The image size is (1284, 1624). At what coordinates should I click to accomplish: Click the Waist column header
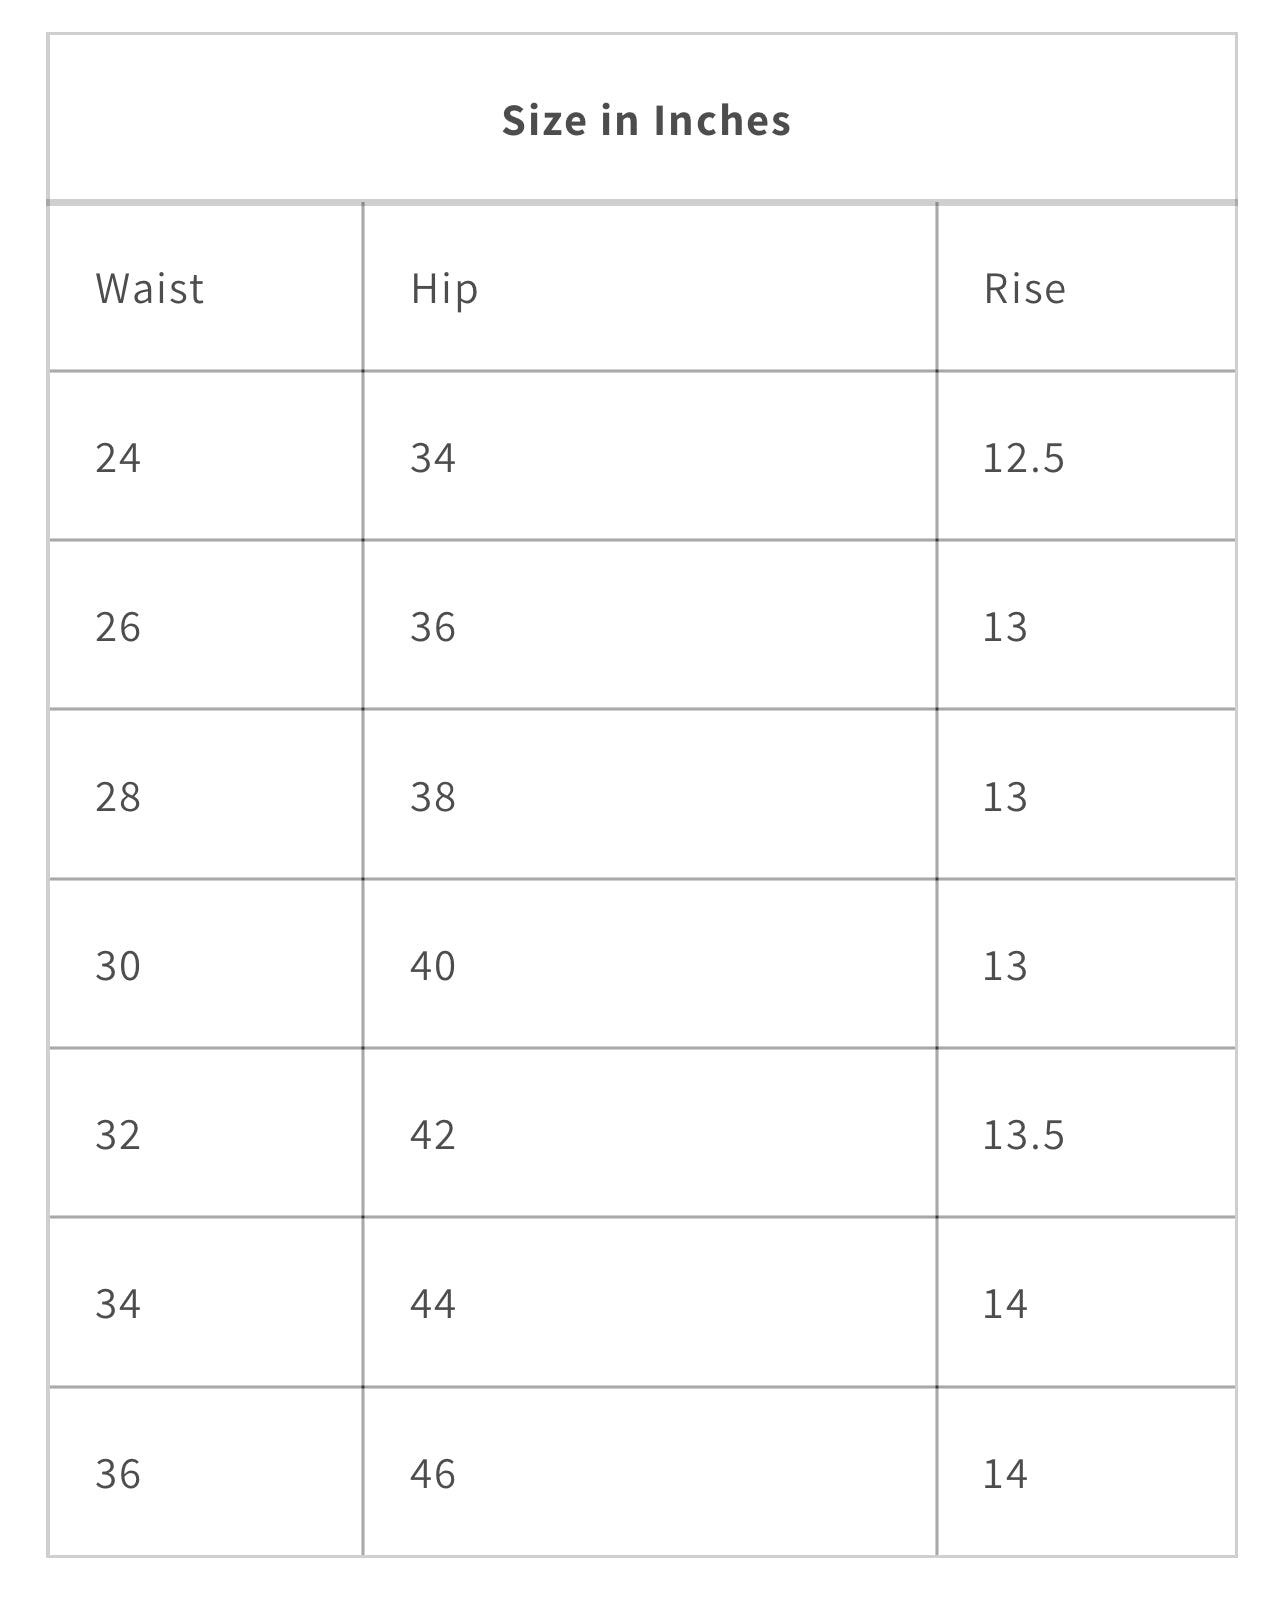point(150,289)
